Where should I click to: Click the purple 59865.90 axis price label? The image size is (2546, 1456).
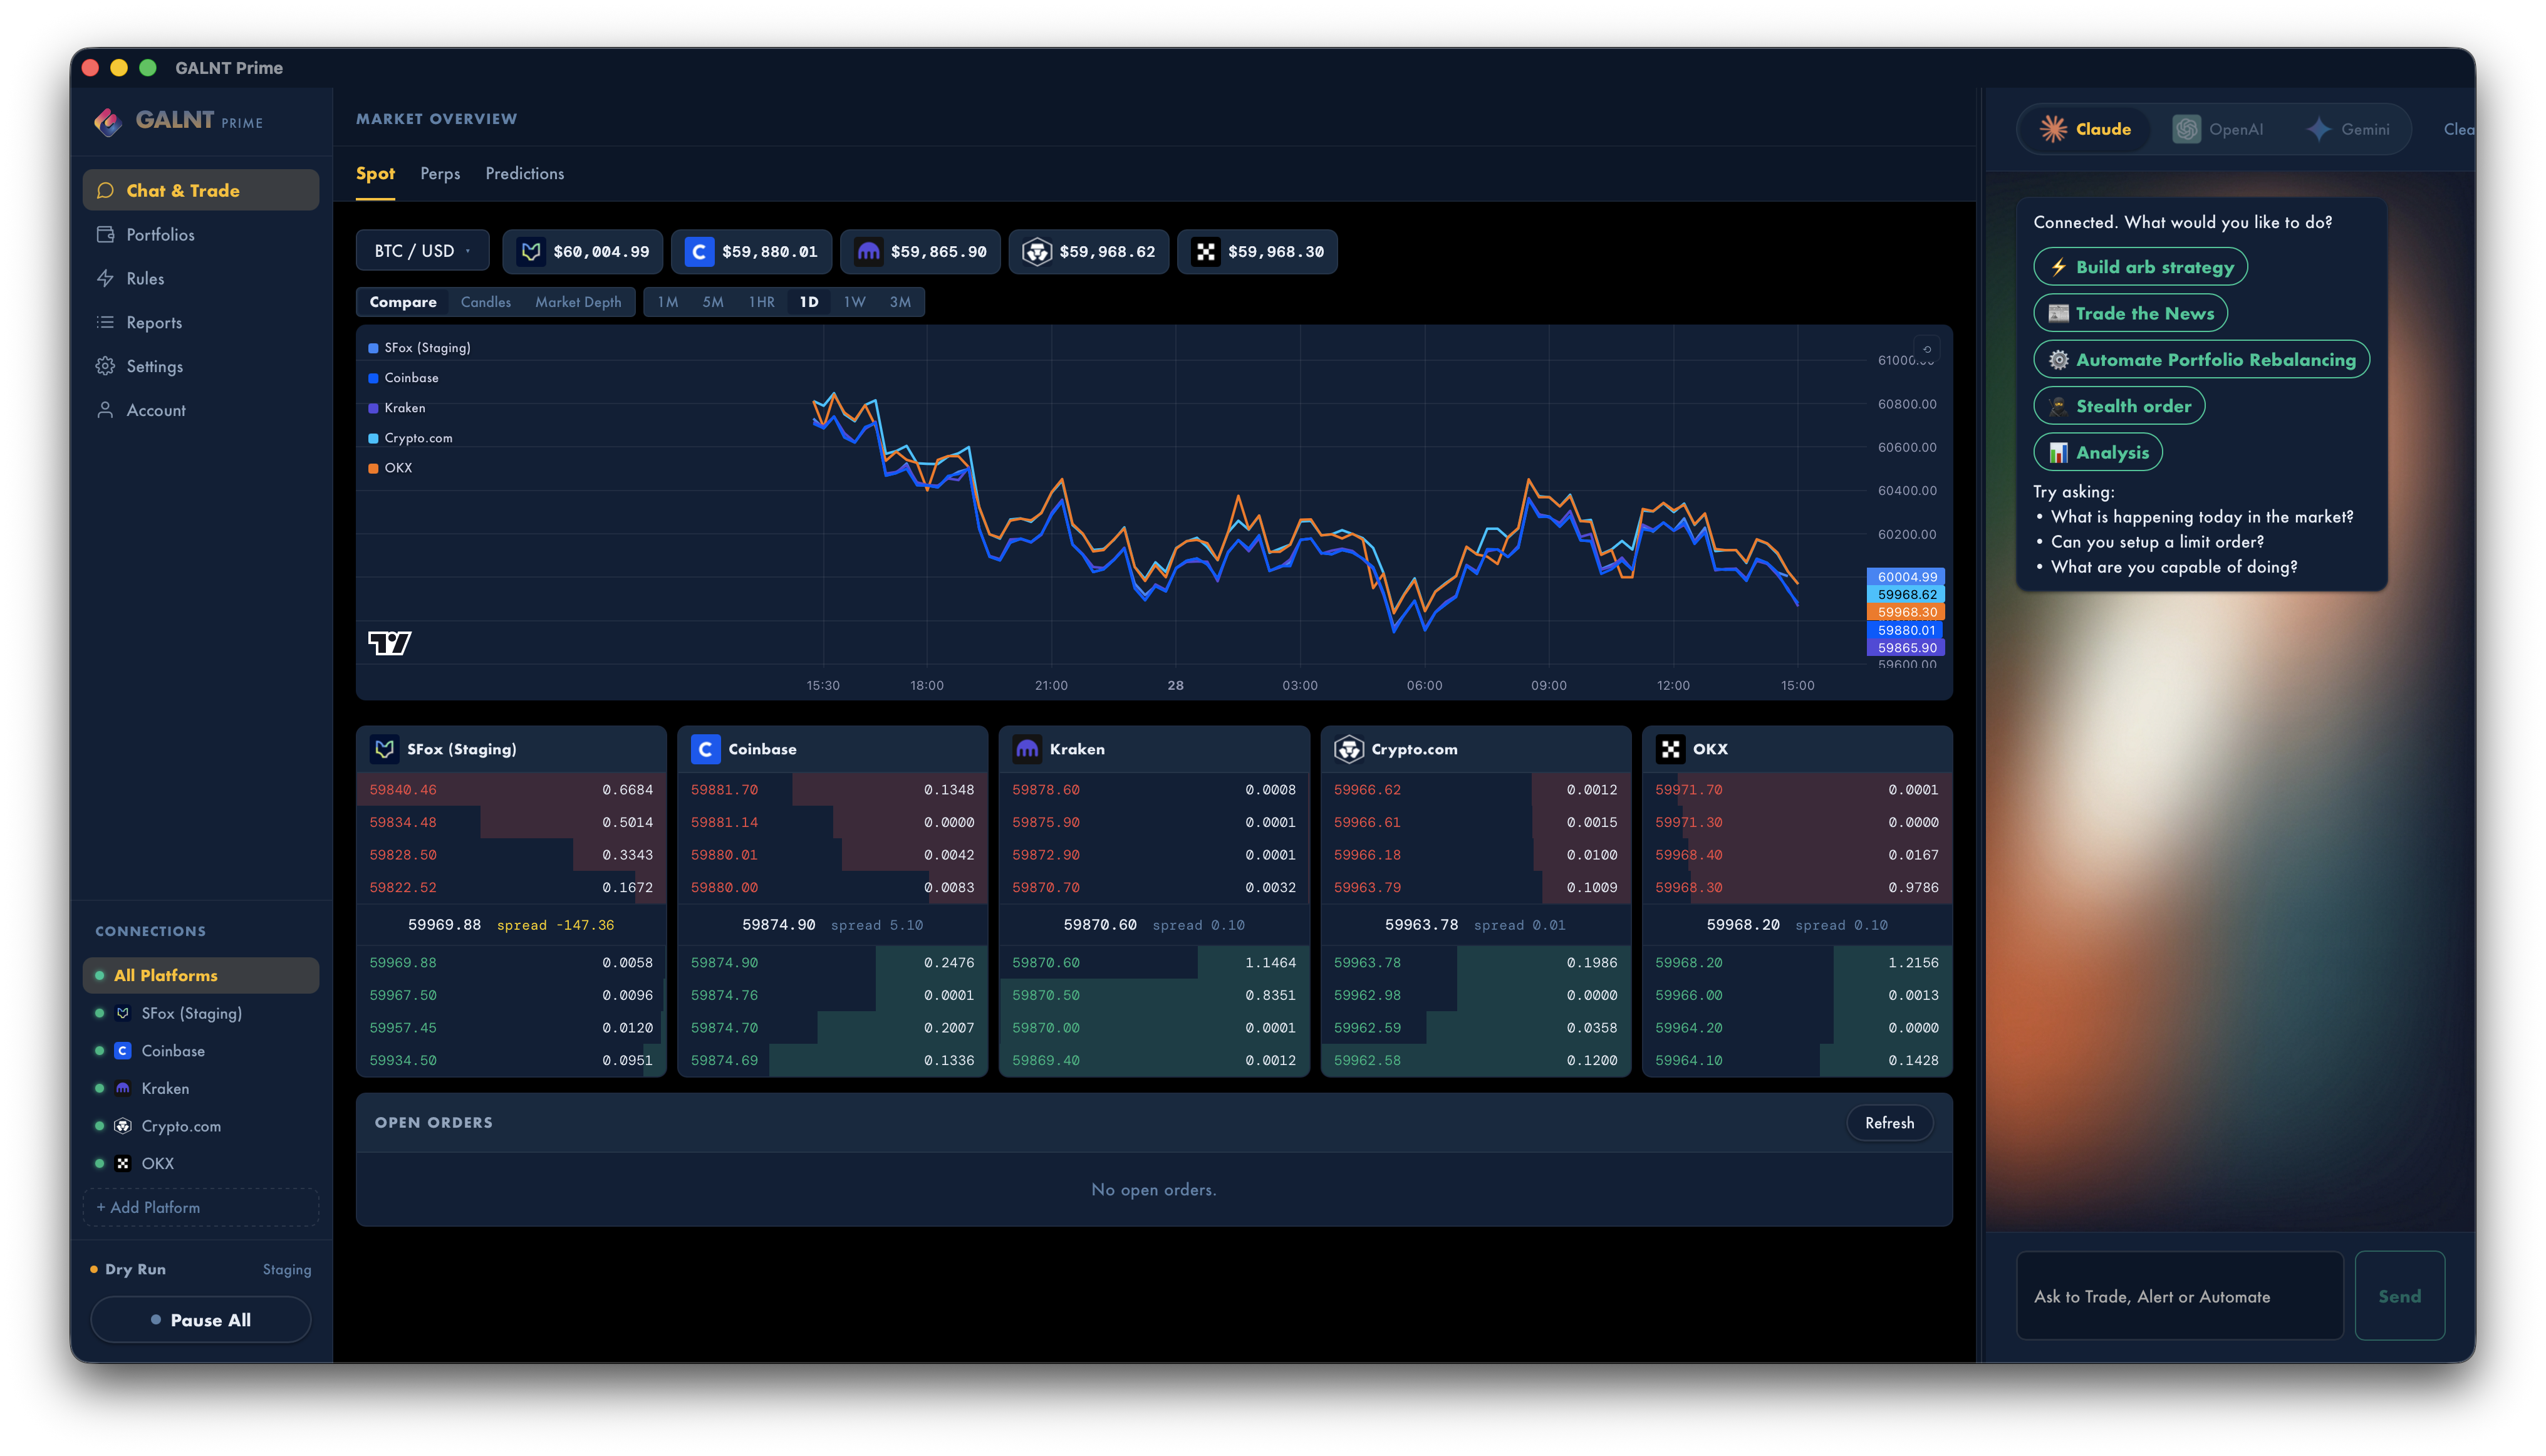coord(1905,648)
